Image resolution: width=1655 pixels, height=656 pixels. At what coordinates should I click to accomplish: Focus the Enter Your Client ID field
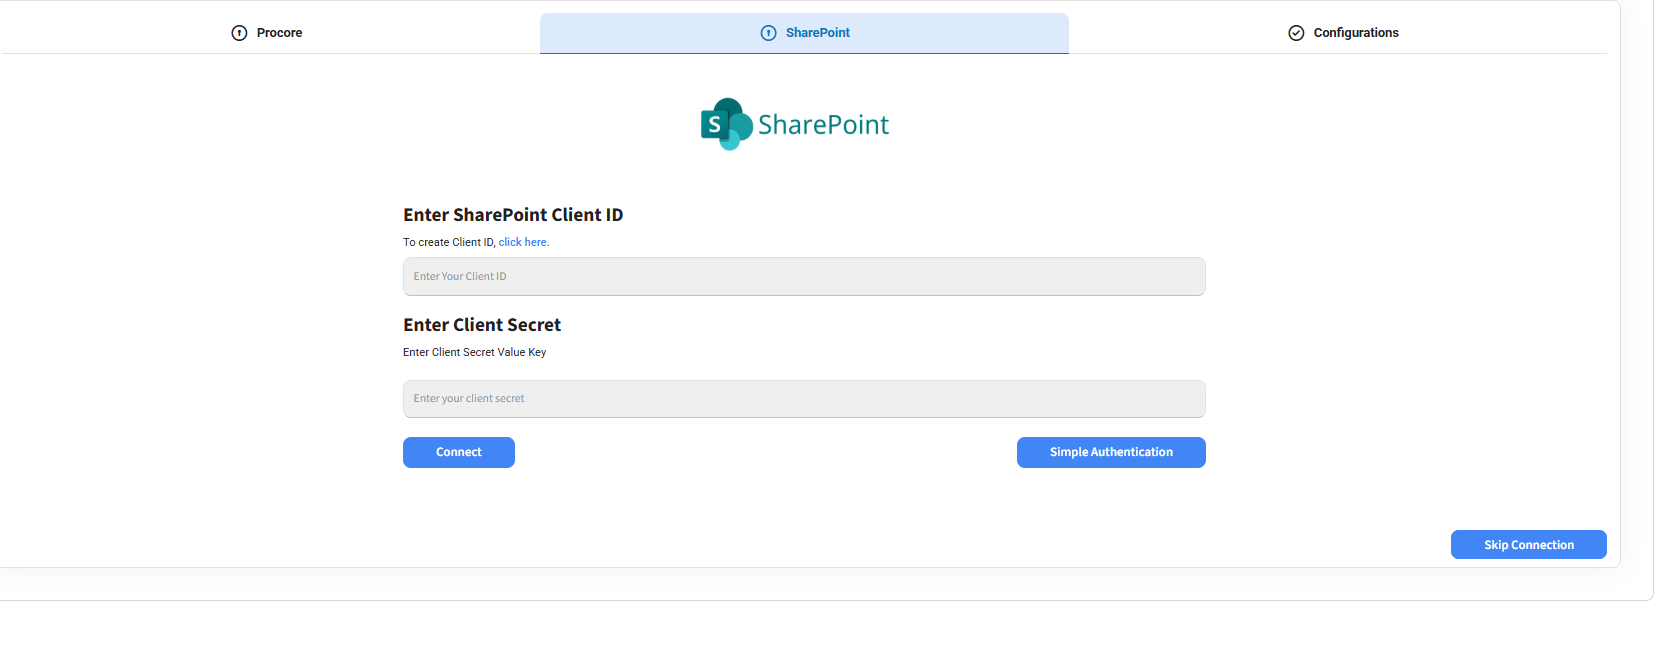(804, 277)
